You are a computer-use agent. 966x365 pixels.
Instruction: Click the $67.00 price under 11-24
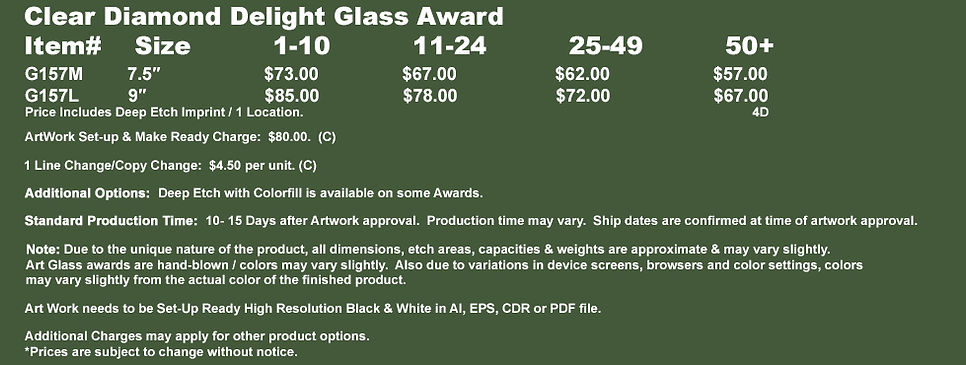(429, 75)
